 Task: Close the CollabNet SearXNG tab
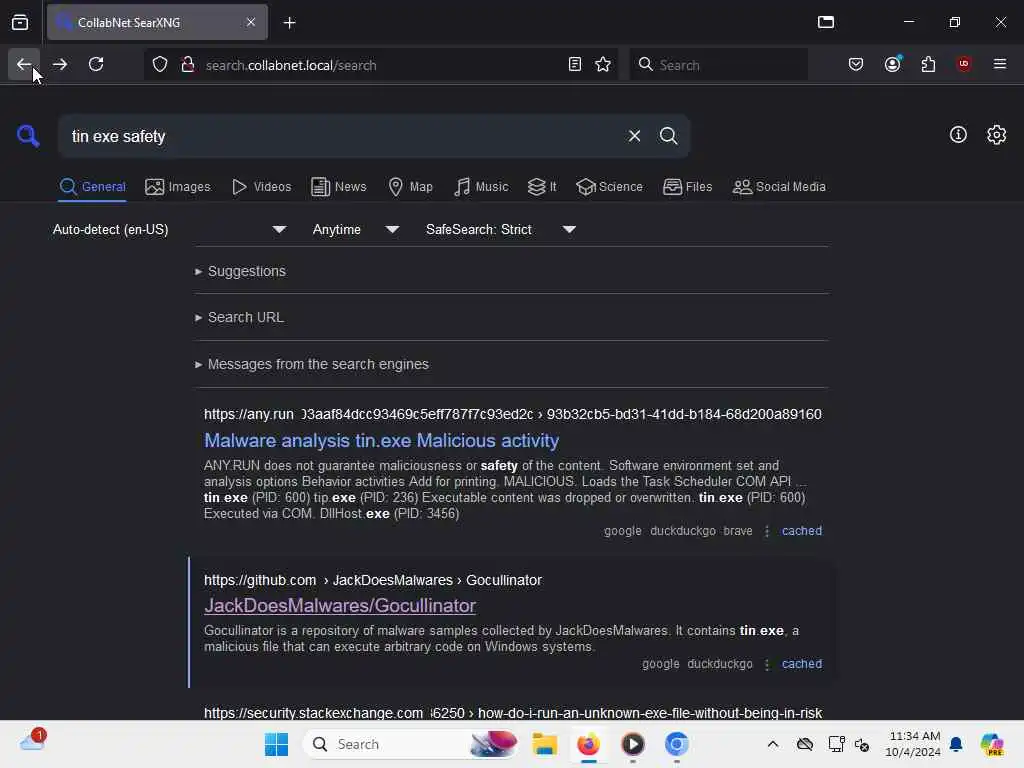pos(251,22)
